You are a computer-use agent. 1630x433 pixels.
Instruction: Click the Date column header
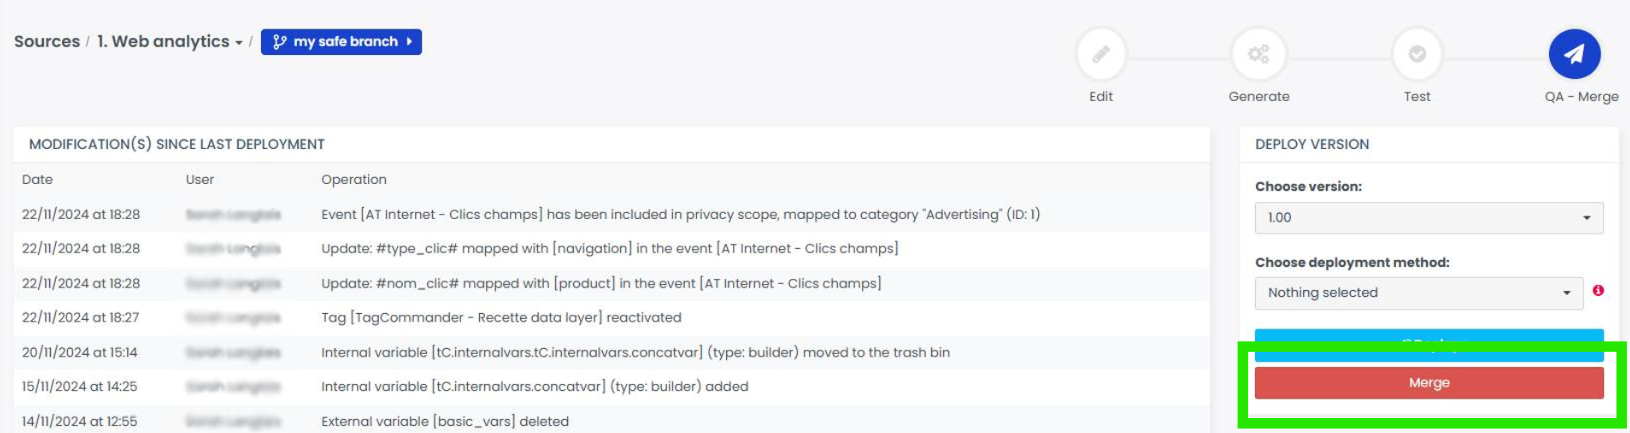click(x=38, y=180)
